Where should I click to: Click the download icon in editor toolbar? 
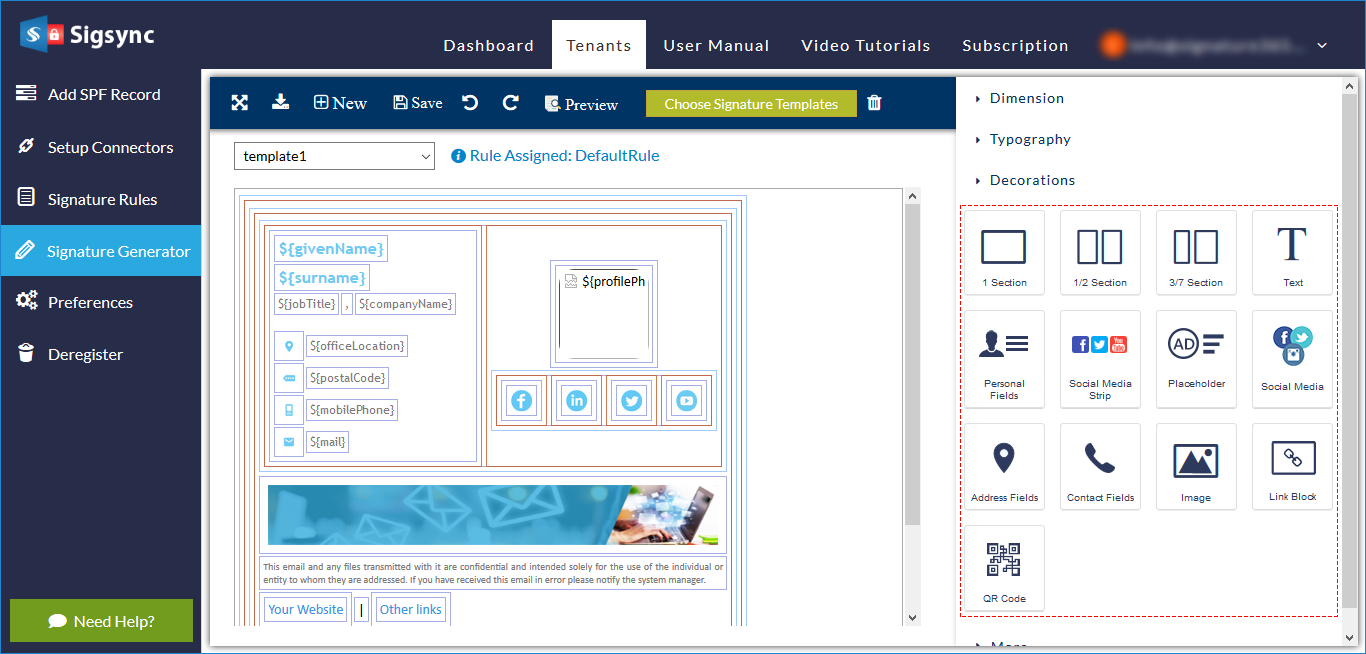(x=281, y=102)
